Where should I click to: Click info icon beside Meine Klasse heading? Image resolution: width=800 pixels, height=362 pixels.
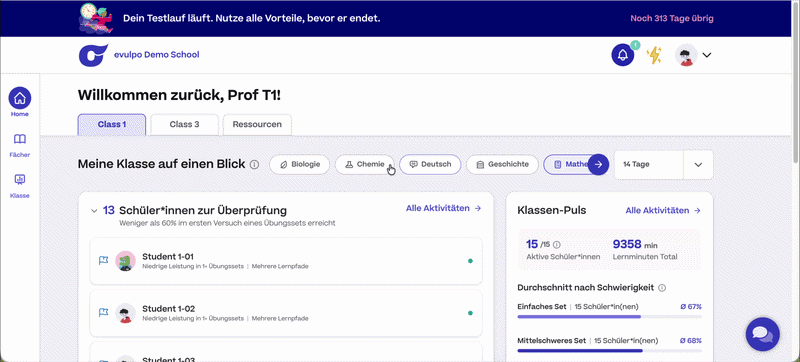[255, 165]
